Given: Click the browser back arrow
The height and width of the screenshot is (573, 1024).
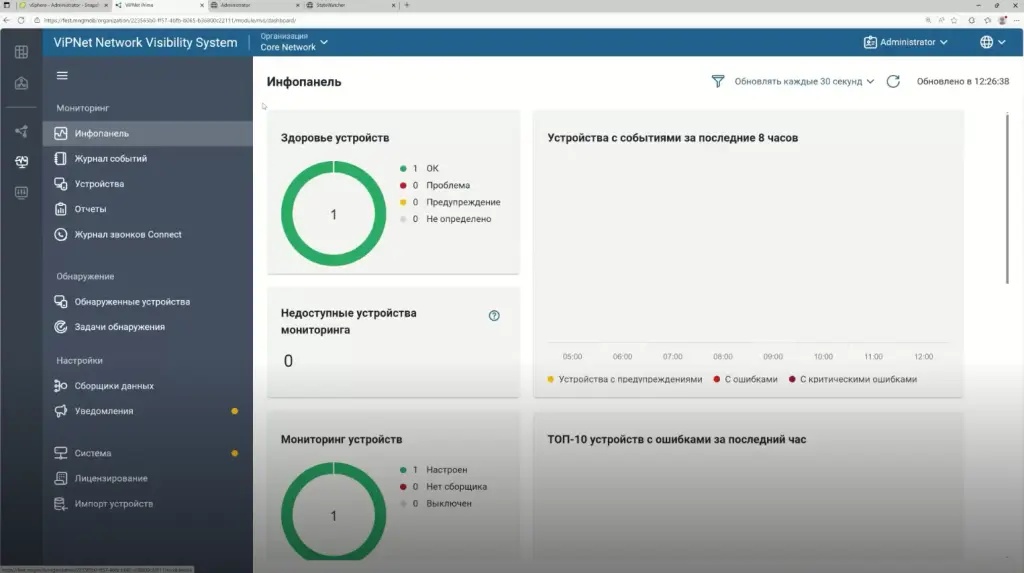Looking at the screenshot, I should click(x=7, y=20).
